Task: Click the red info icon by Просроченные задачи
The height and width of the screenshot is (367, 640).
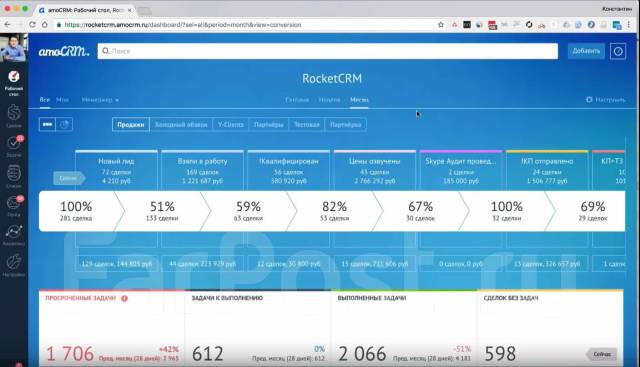Action: pyautogui.click(x=124, y=298)
